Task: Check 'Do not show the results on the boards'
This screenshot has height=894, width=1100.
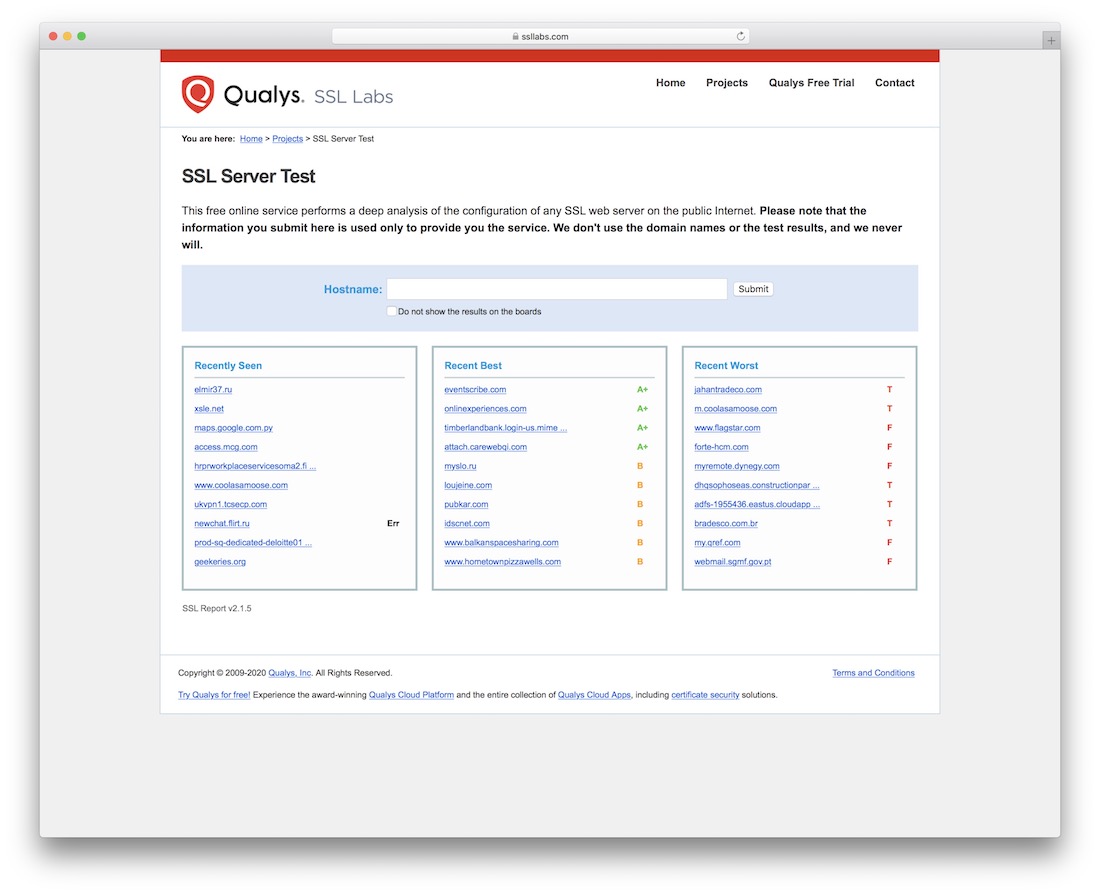Action: coord(391,311)
